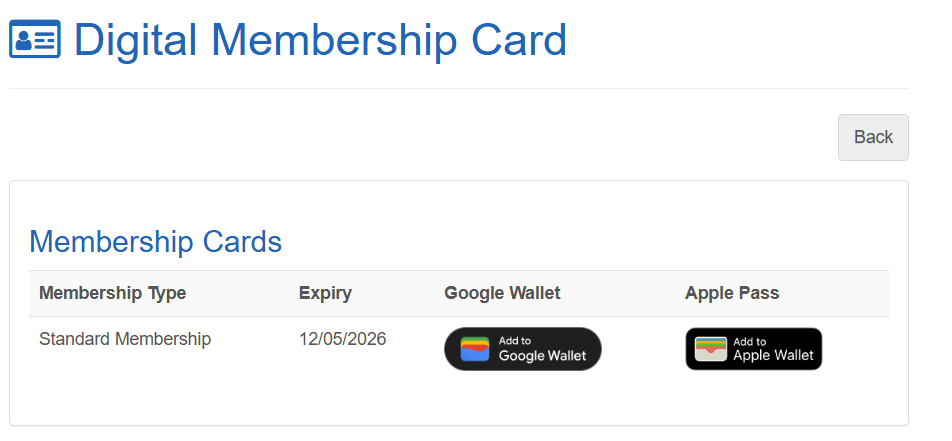Select the Standard Membership cell
Viewport: 952px width, 441px height.
(x=125, y=339)
